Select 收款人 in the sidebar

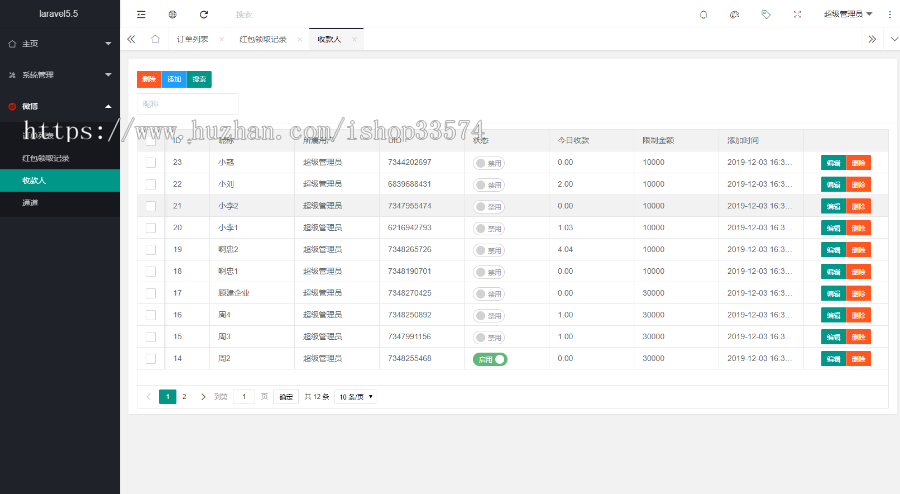coord(60,180)
